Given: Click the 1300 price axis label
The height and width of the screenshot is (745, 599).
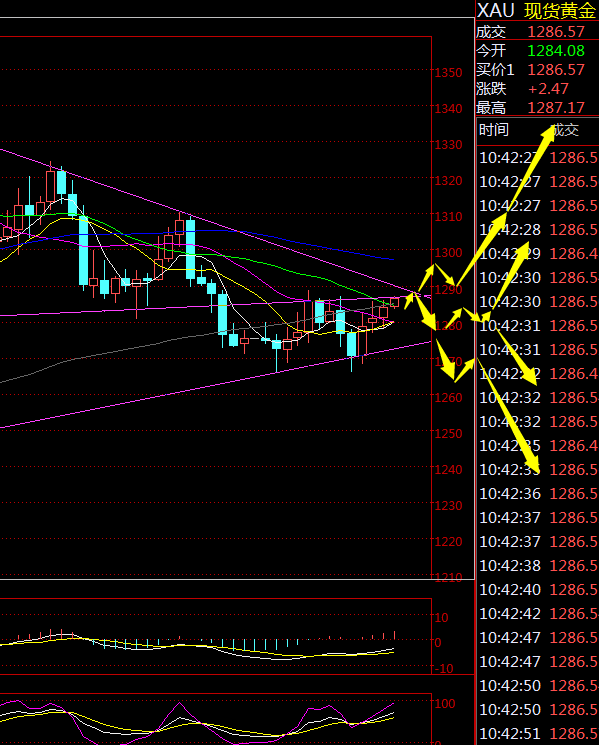Looking at the screenshot, I should [448, 253].
